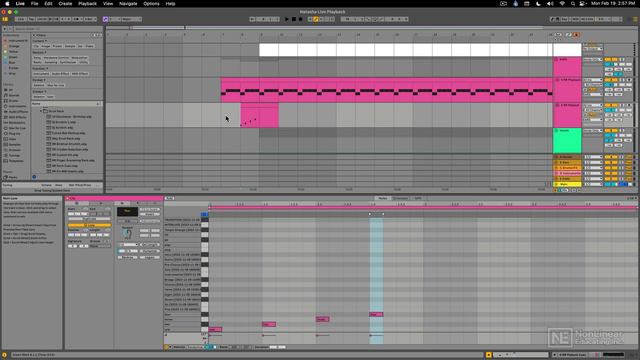Image resolution: width=640 pixels, height=360 pixels.
Task: Toggle the orange Loop button in clip view
Action: click(x=89, y=225)
